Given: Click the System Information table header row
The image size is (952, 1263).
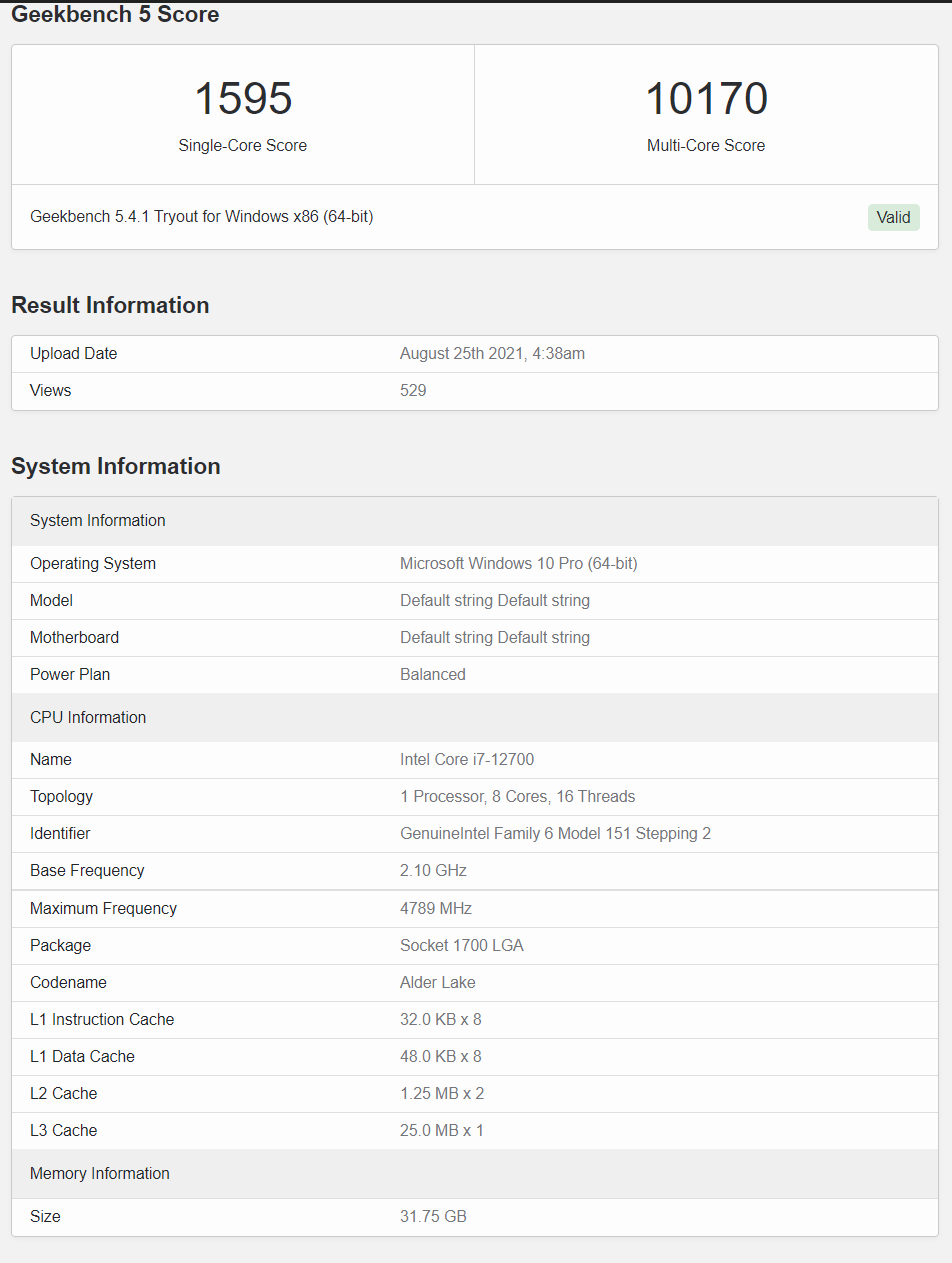Looking at the screenshot, I should (475, 520).
